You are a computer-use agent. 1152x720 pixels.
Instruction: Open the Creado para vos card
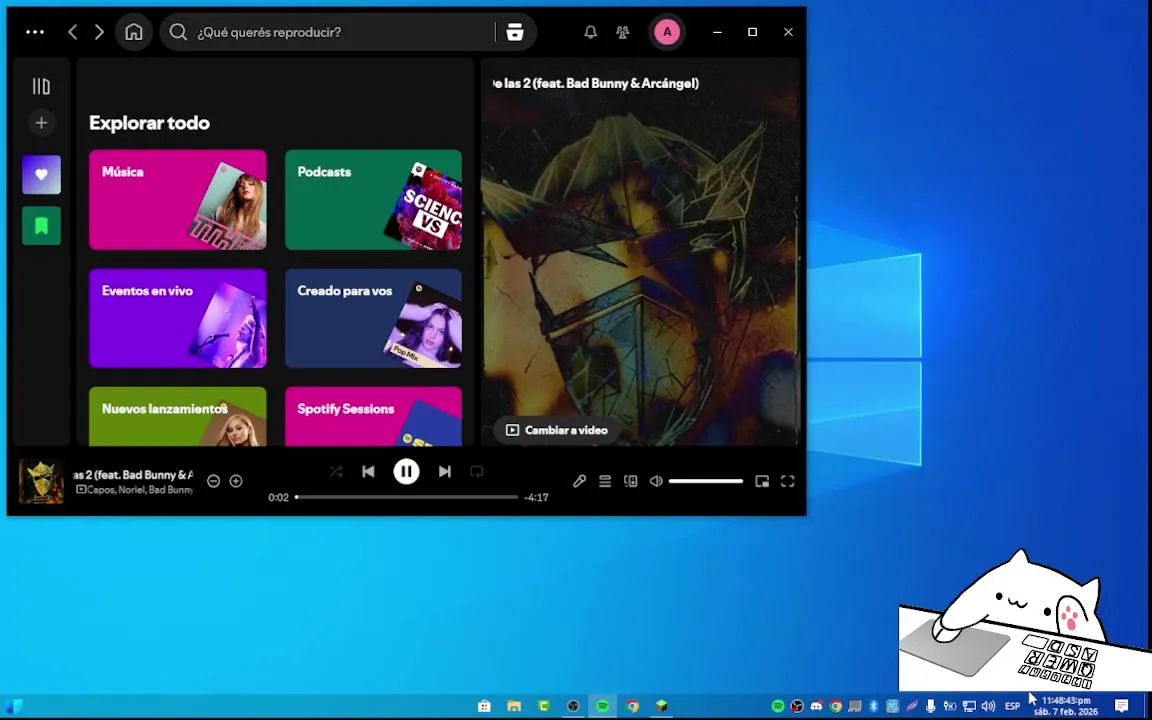click(373, 318)
